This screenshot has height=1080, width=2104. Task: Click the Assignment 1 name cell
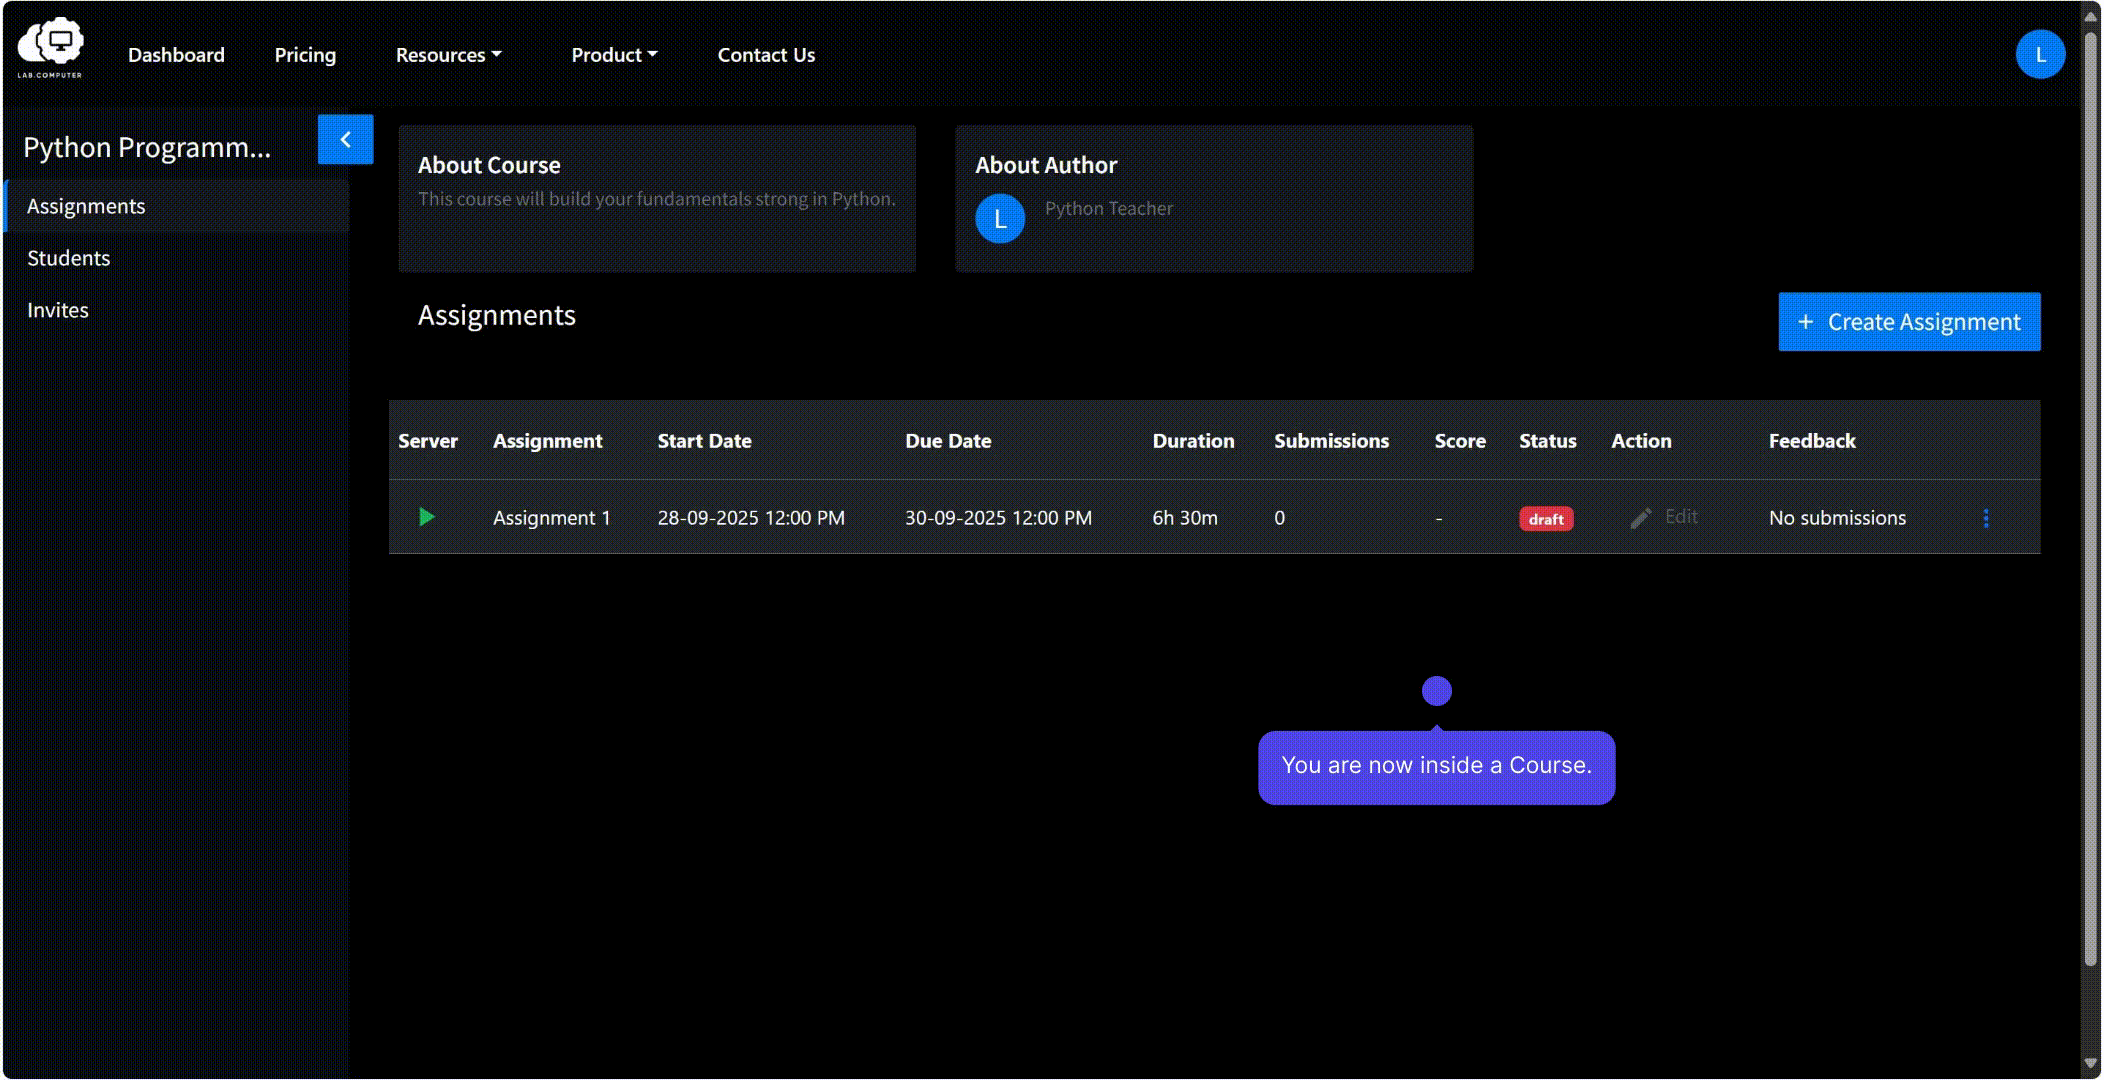tap(551, 518)
